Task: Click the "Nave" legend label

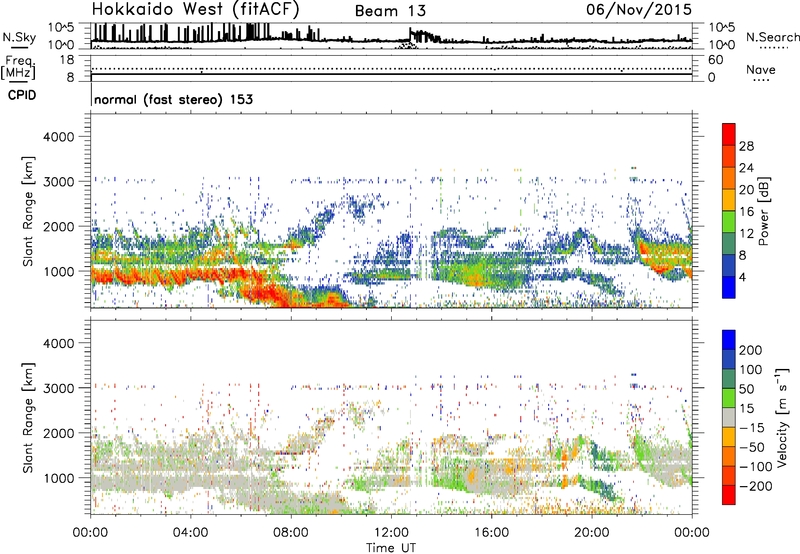Action: coord(760,69)
